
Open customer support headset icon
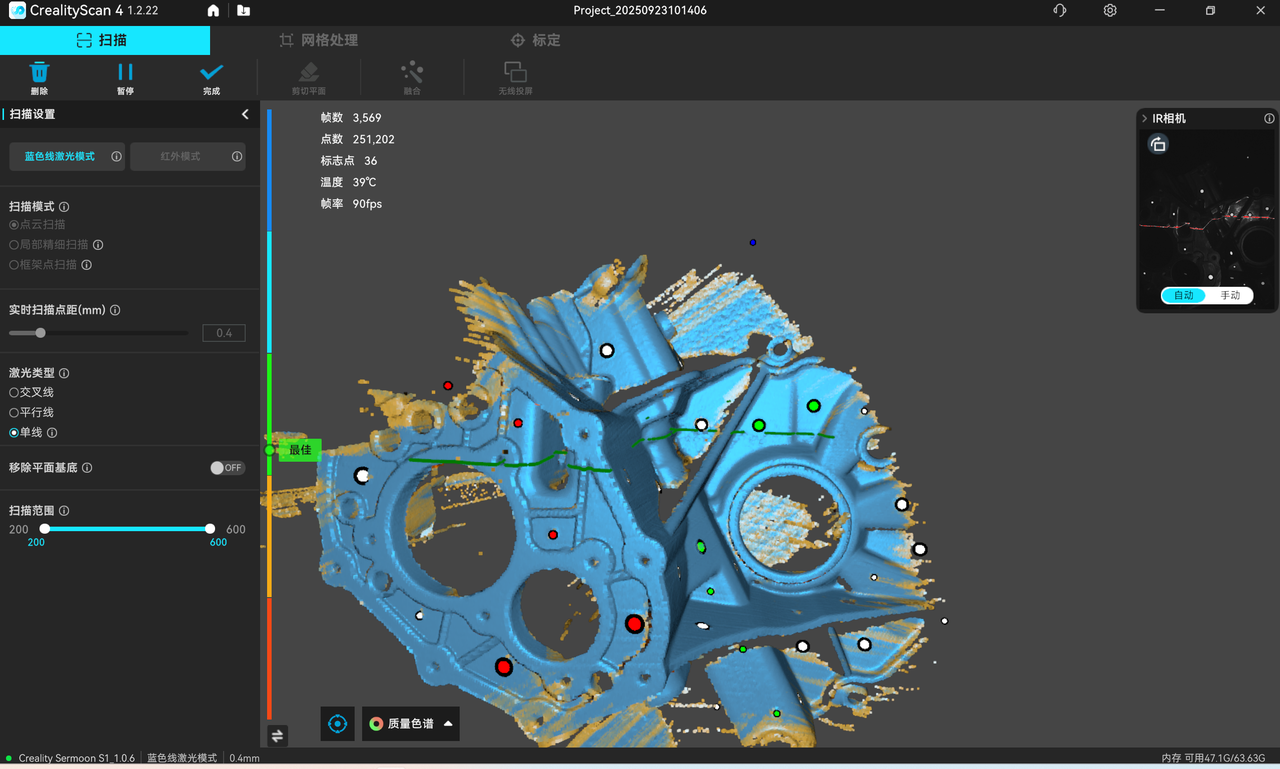pos(1060,11)
